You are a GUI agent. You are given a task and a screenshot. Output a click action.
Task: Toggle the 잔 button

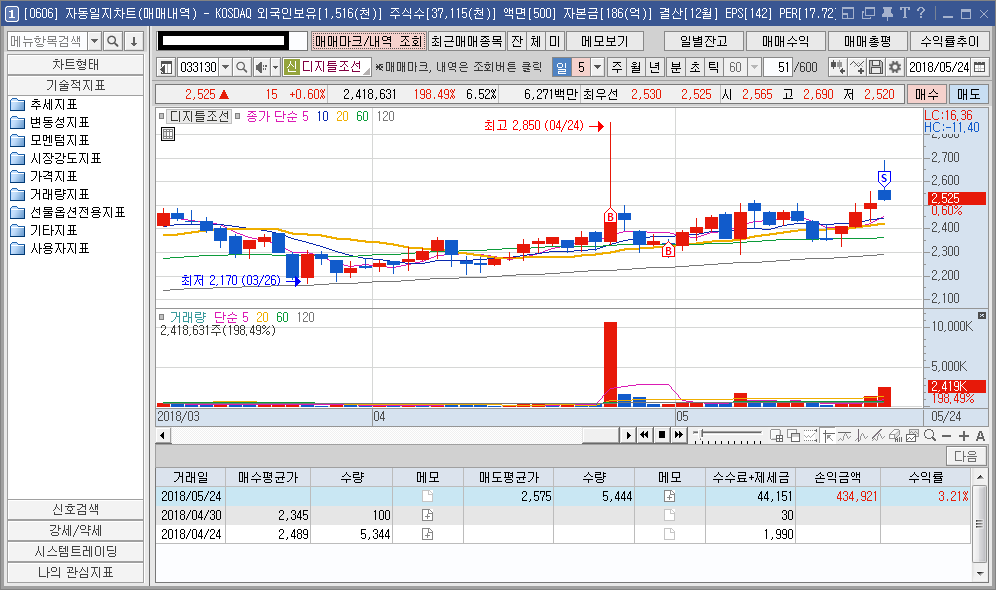(x=517, y=41)
